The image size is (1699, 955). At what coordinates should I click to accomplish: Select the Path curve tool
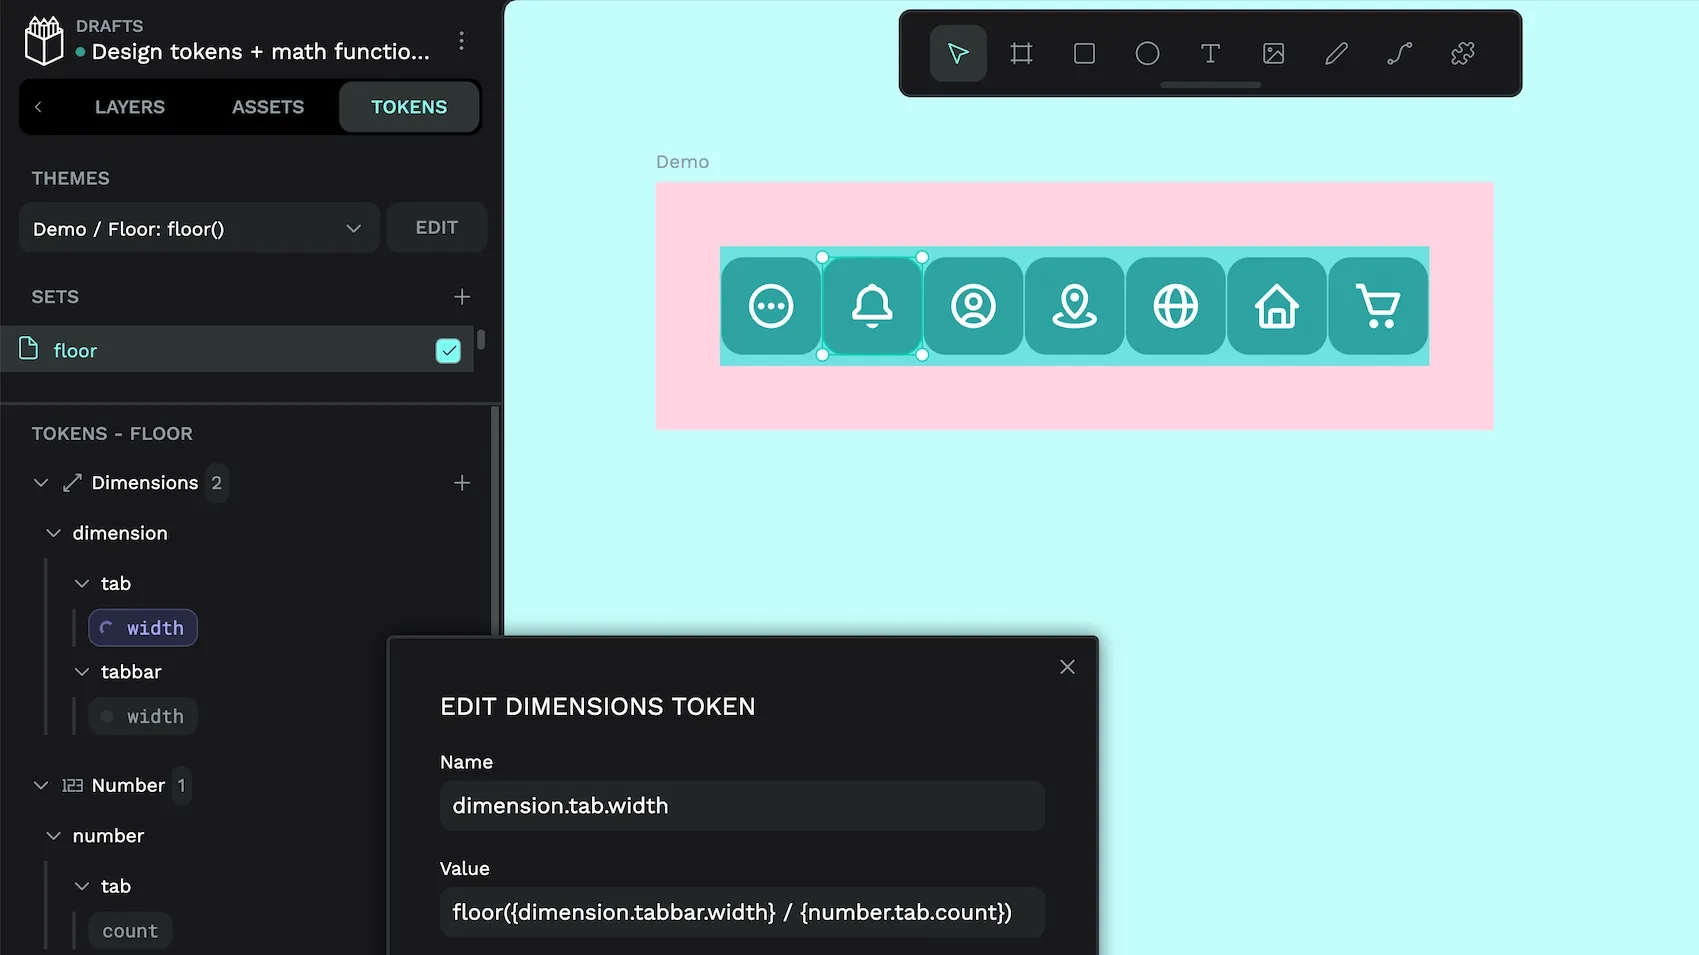(1399, 53)
